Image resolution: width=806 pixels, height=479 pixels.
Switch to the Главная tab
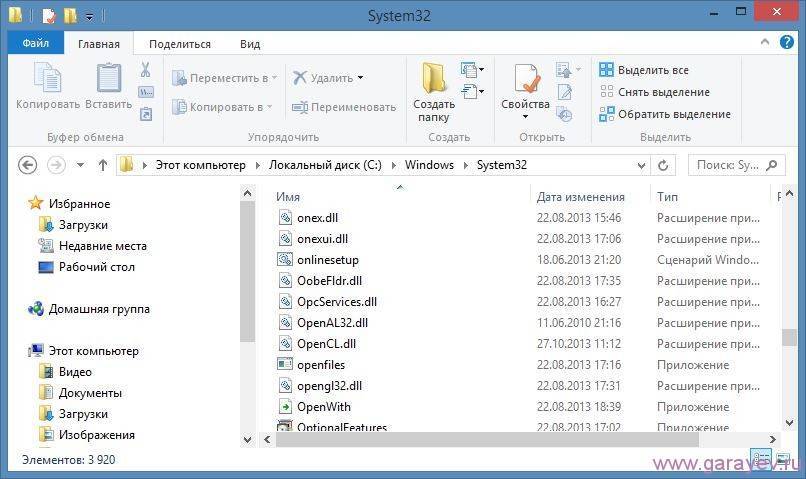tap(99, 44)
